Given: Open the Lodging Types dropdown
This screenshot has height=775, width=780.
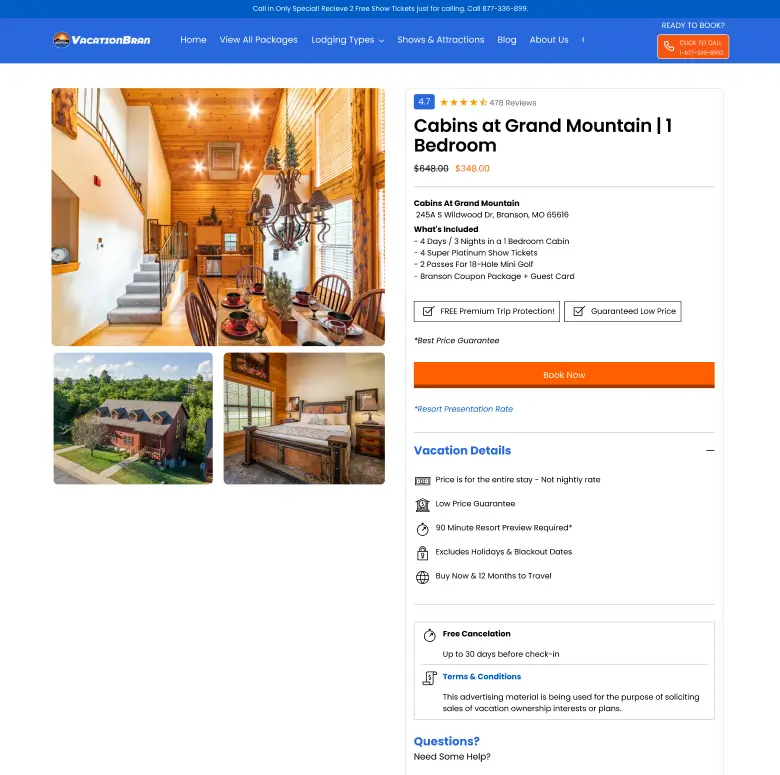Looking at the screenshot, I should point(348,40).
